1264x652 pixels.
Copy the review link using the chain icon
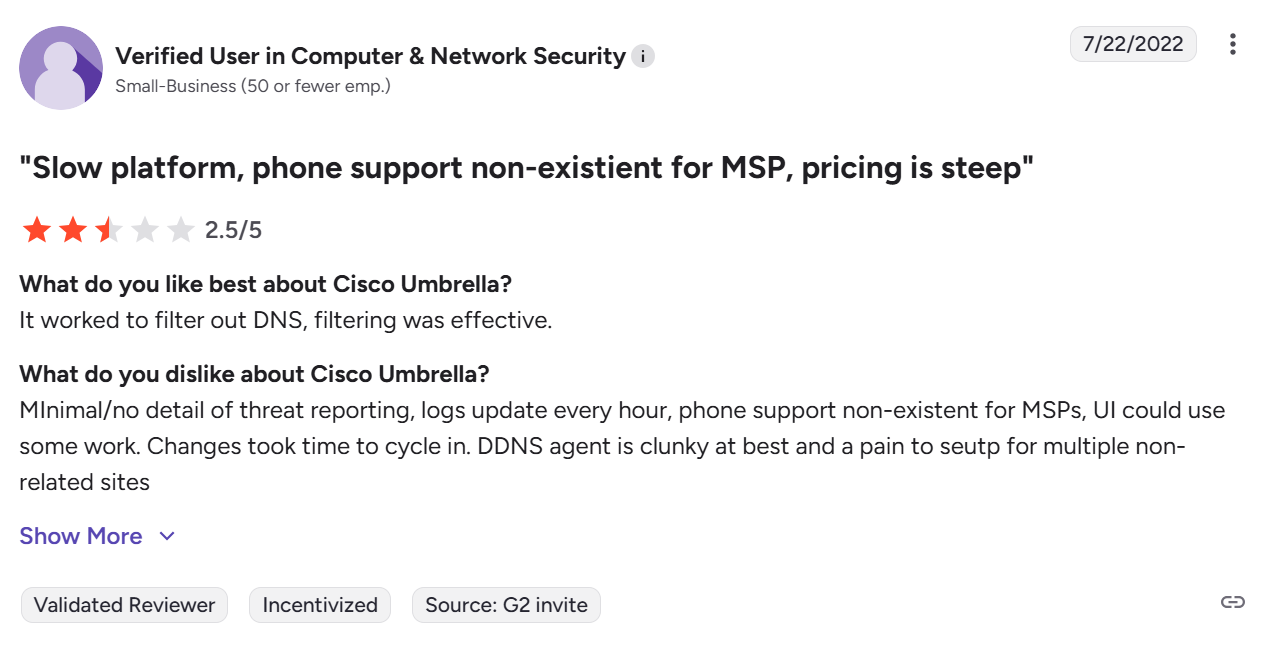[1232, 602]
